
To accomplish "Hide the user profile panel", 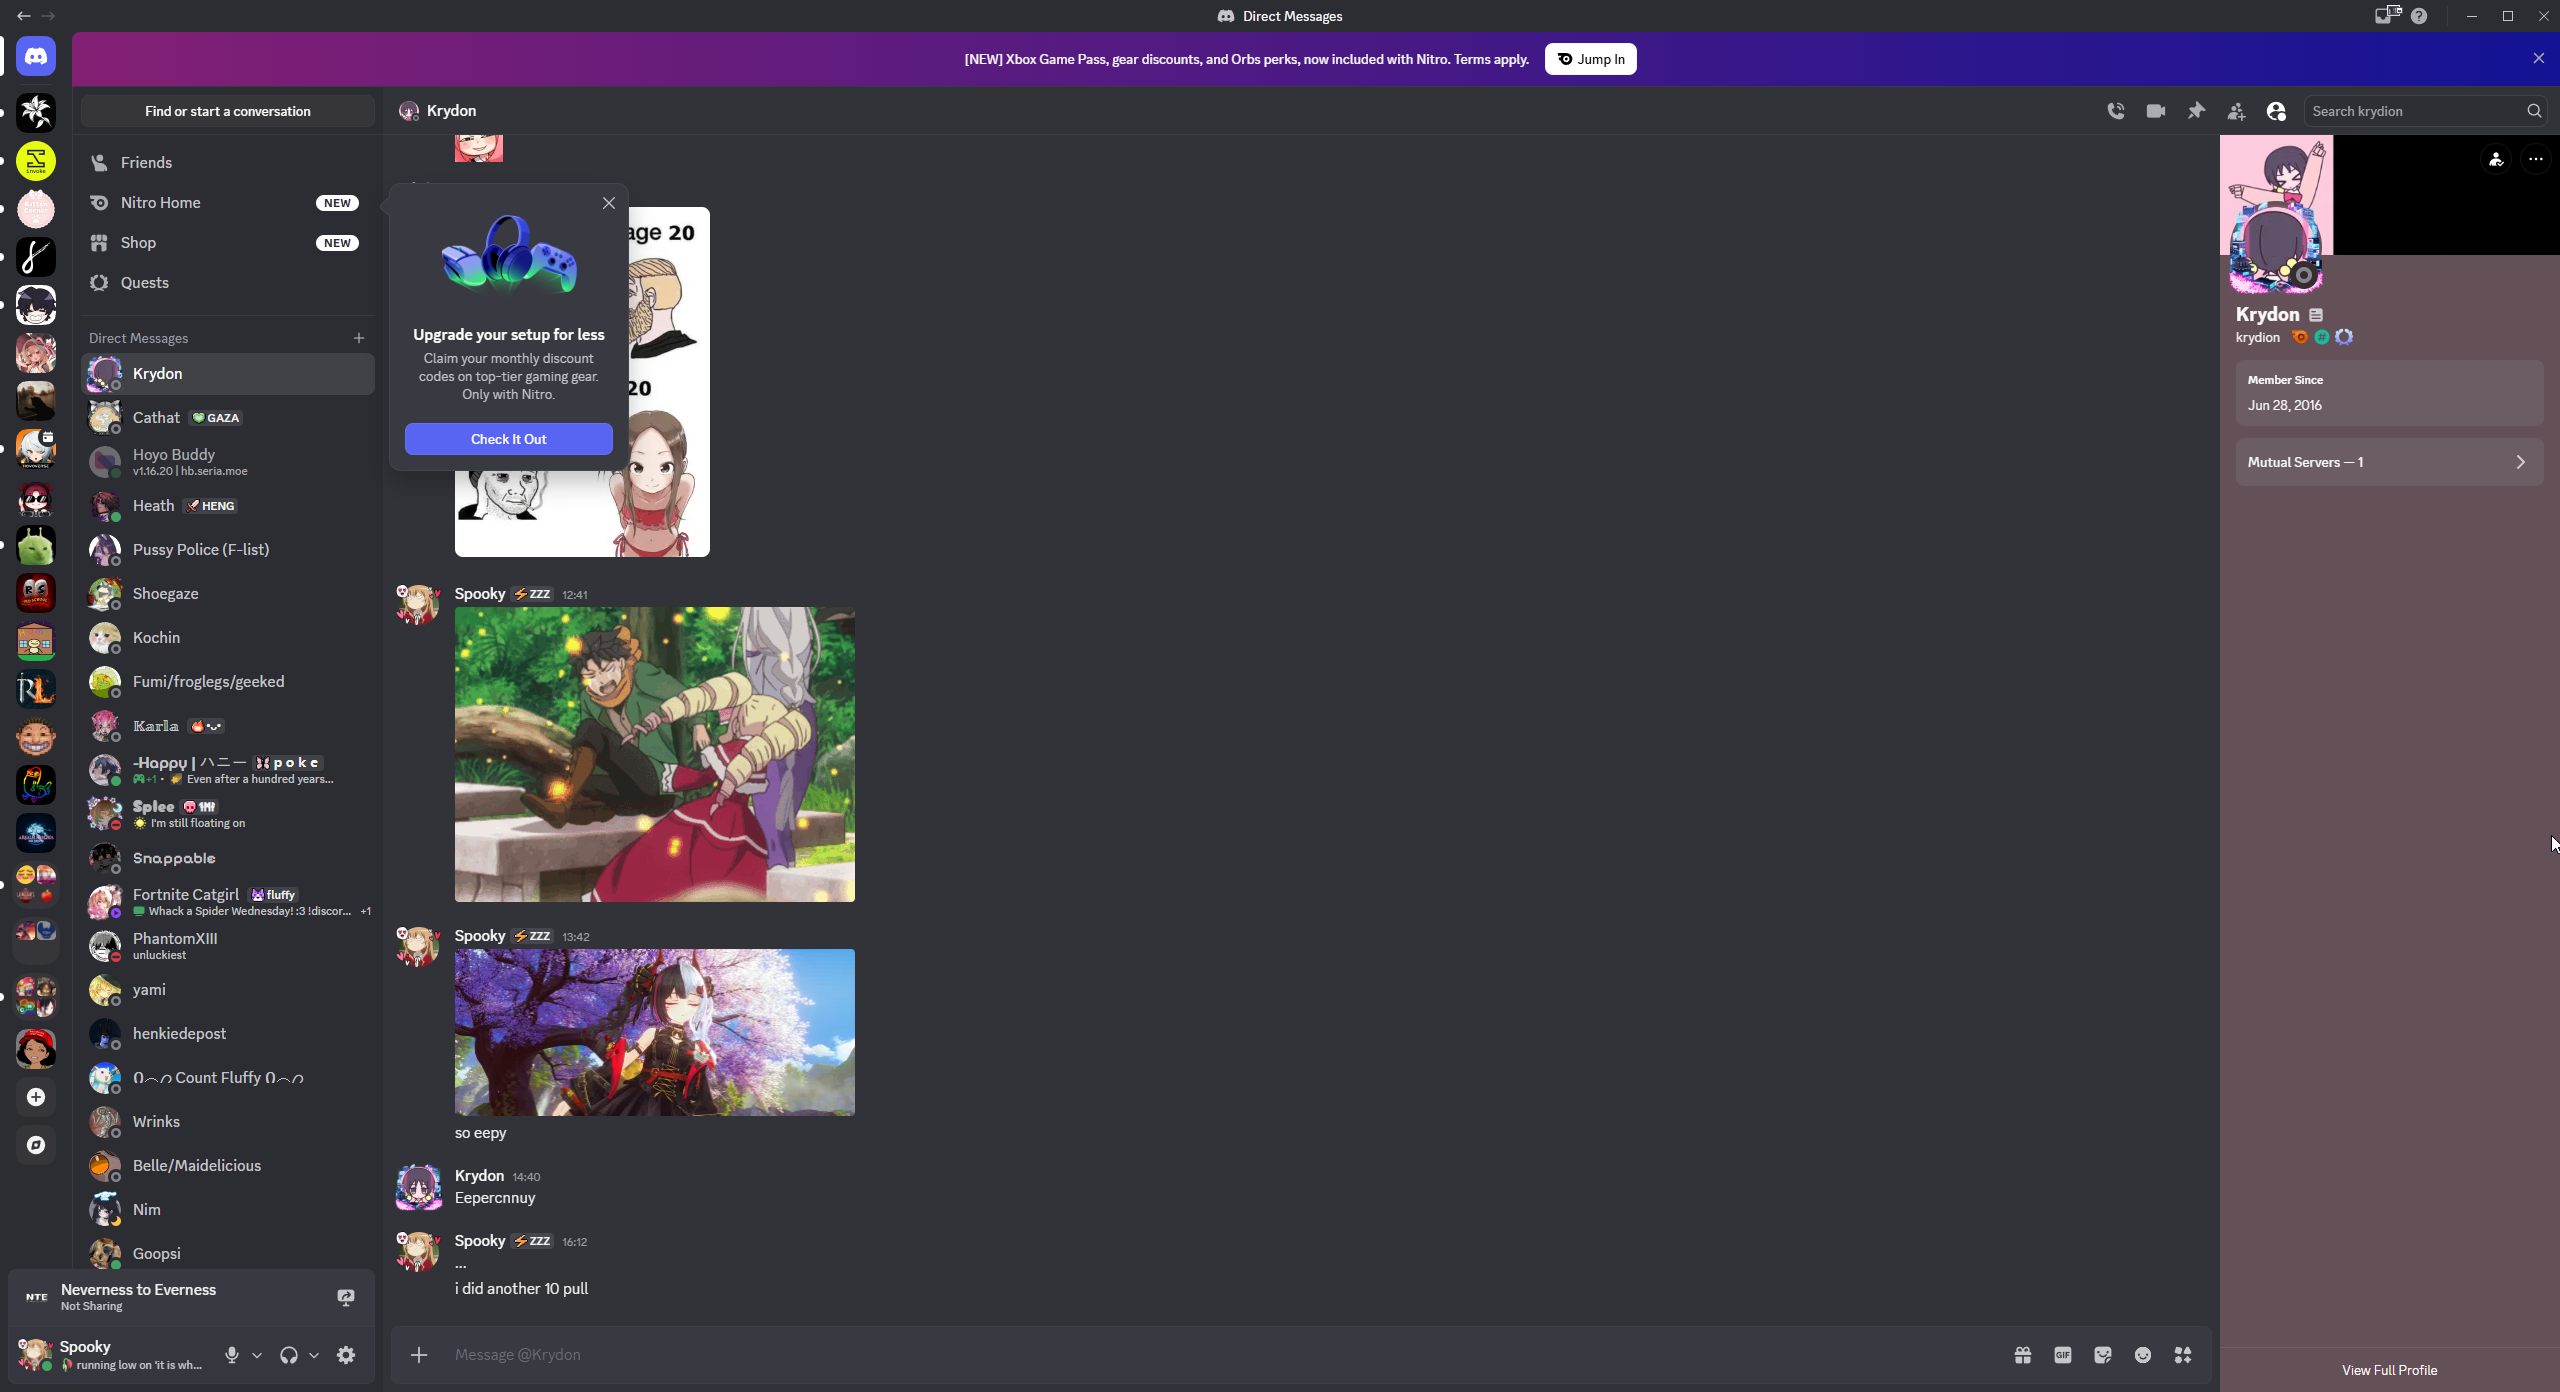I will [2276, 111].
